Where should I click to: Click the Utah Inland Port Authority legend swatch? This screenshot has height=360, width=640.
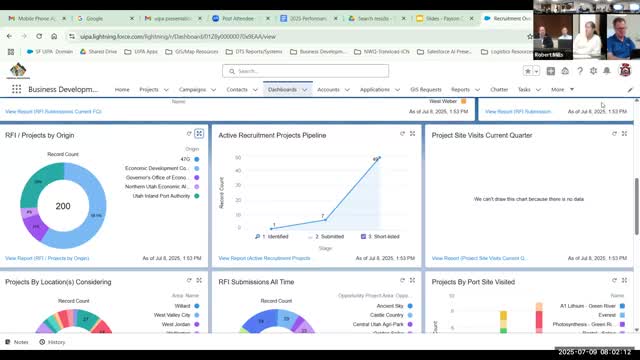coord(197,196)
